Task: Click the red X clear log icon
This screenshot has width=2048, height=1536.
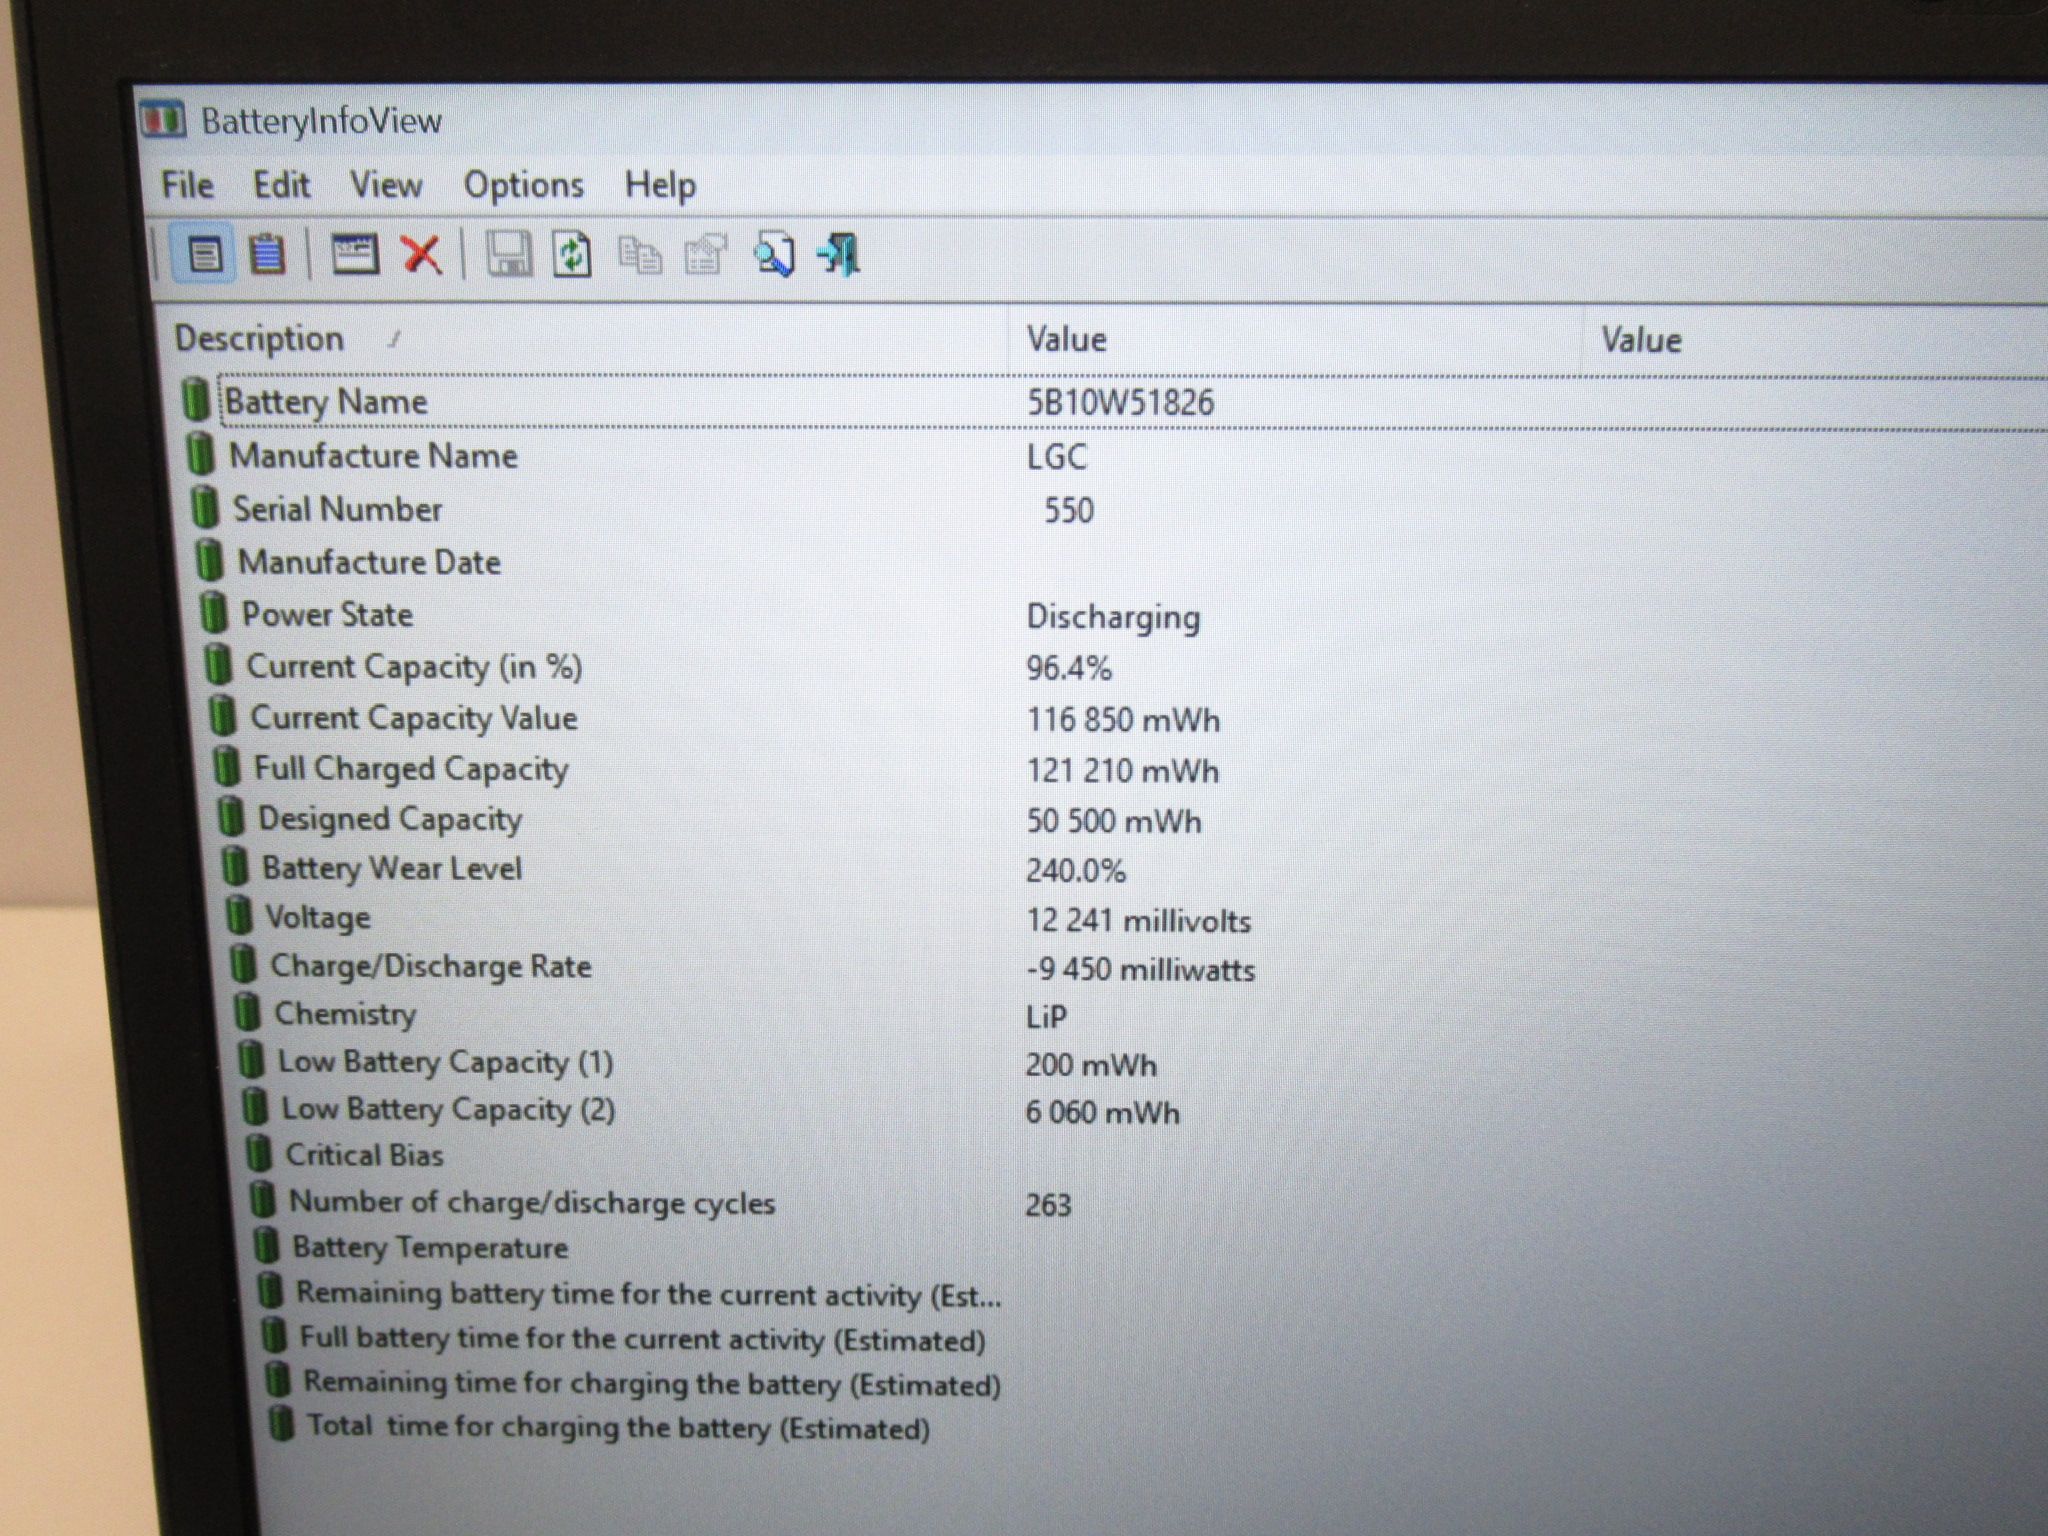Action: click(x=421, y=254)
